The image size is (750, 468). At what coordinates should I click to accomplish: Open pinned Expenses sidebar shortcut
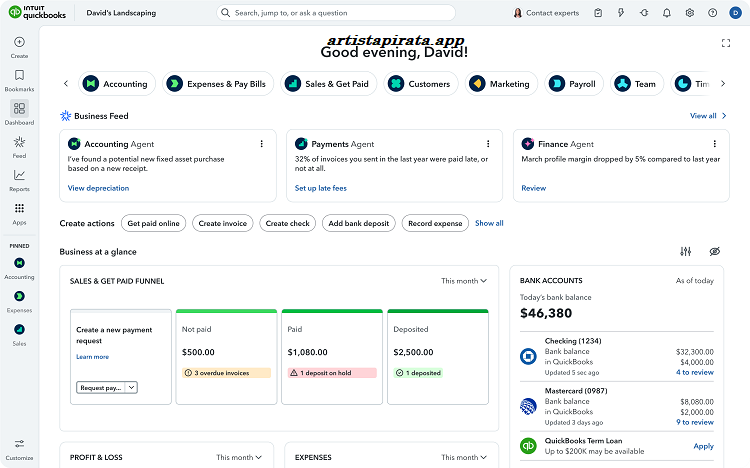[x=19, y=302]
